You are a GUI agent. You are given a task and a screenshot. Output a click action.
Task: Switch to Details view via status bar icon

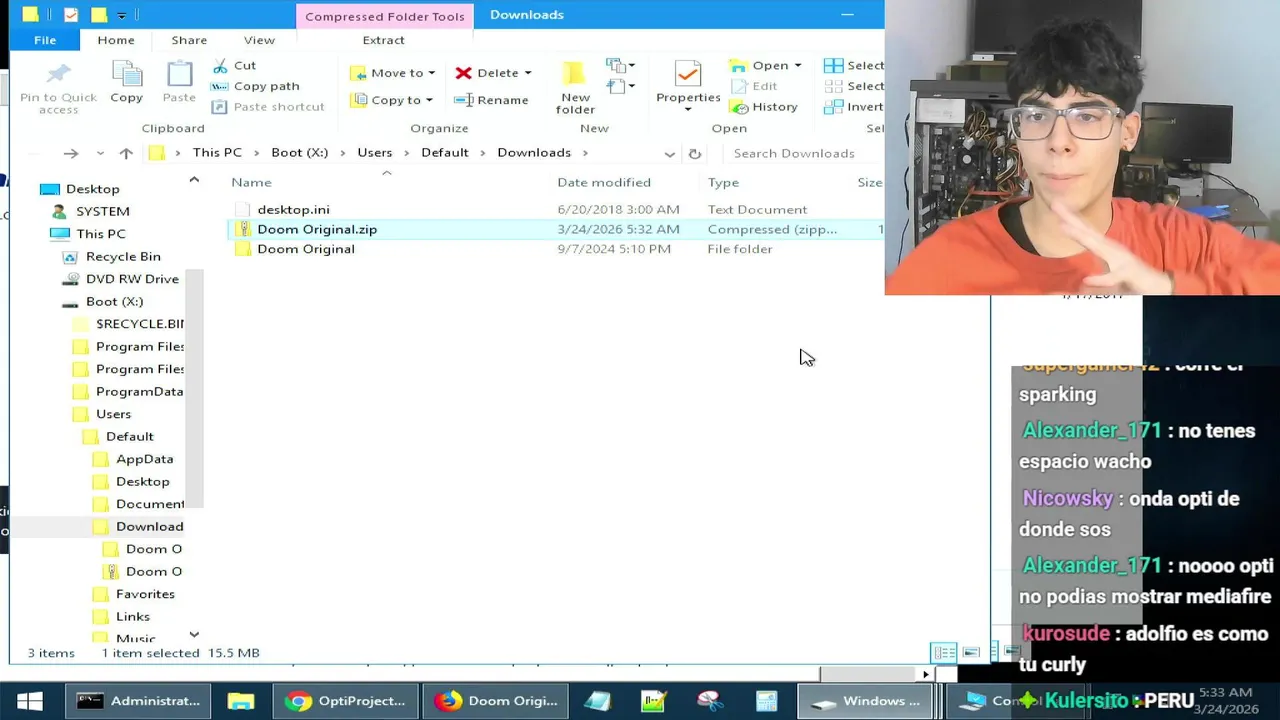tap(944, 653)
